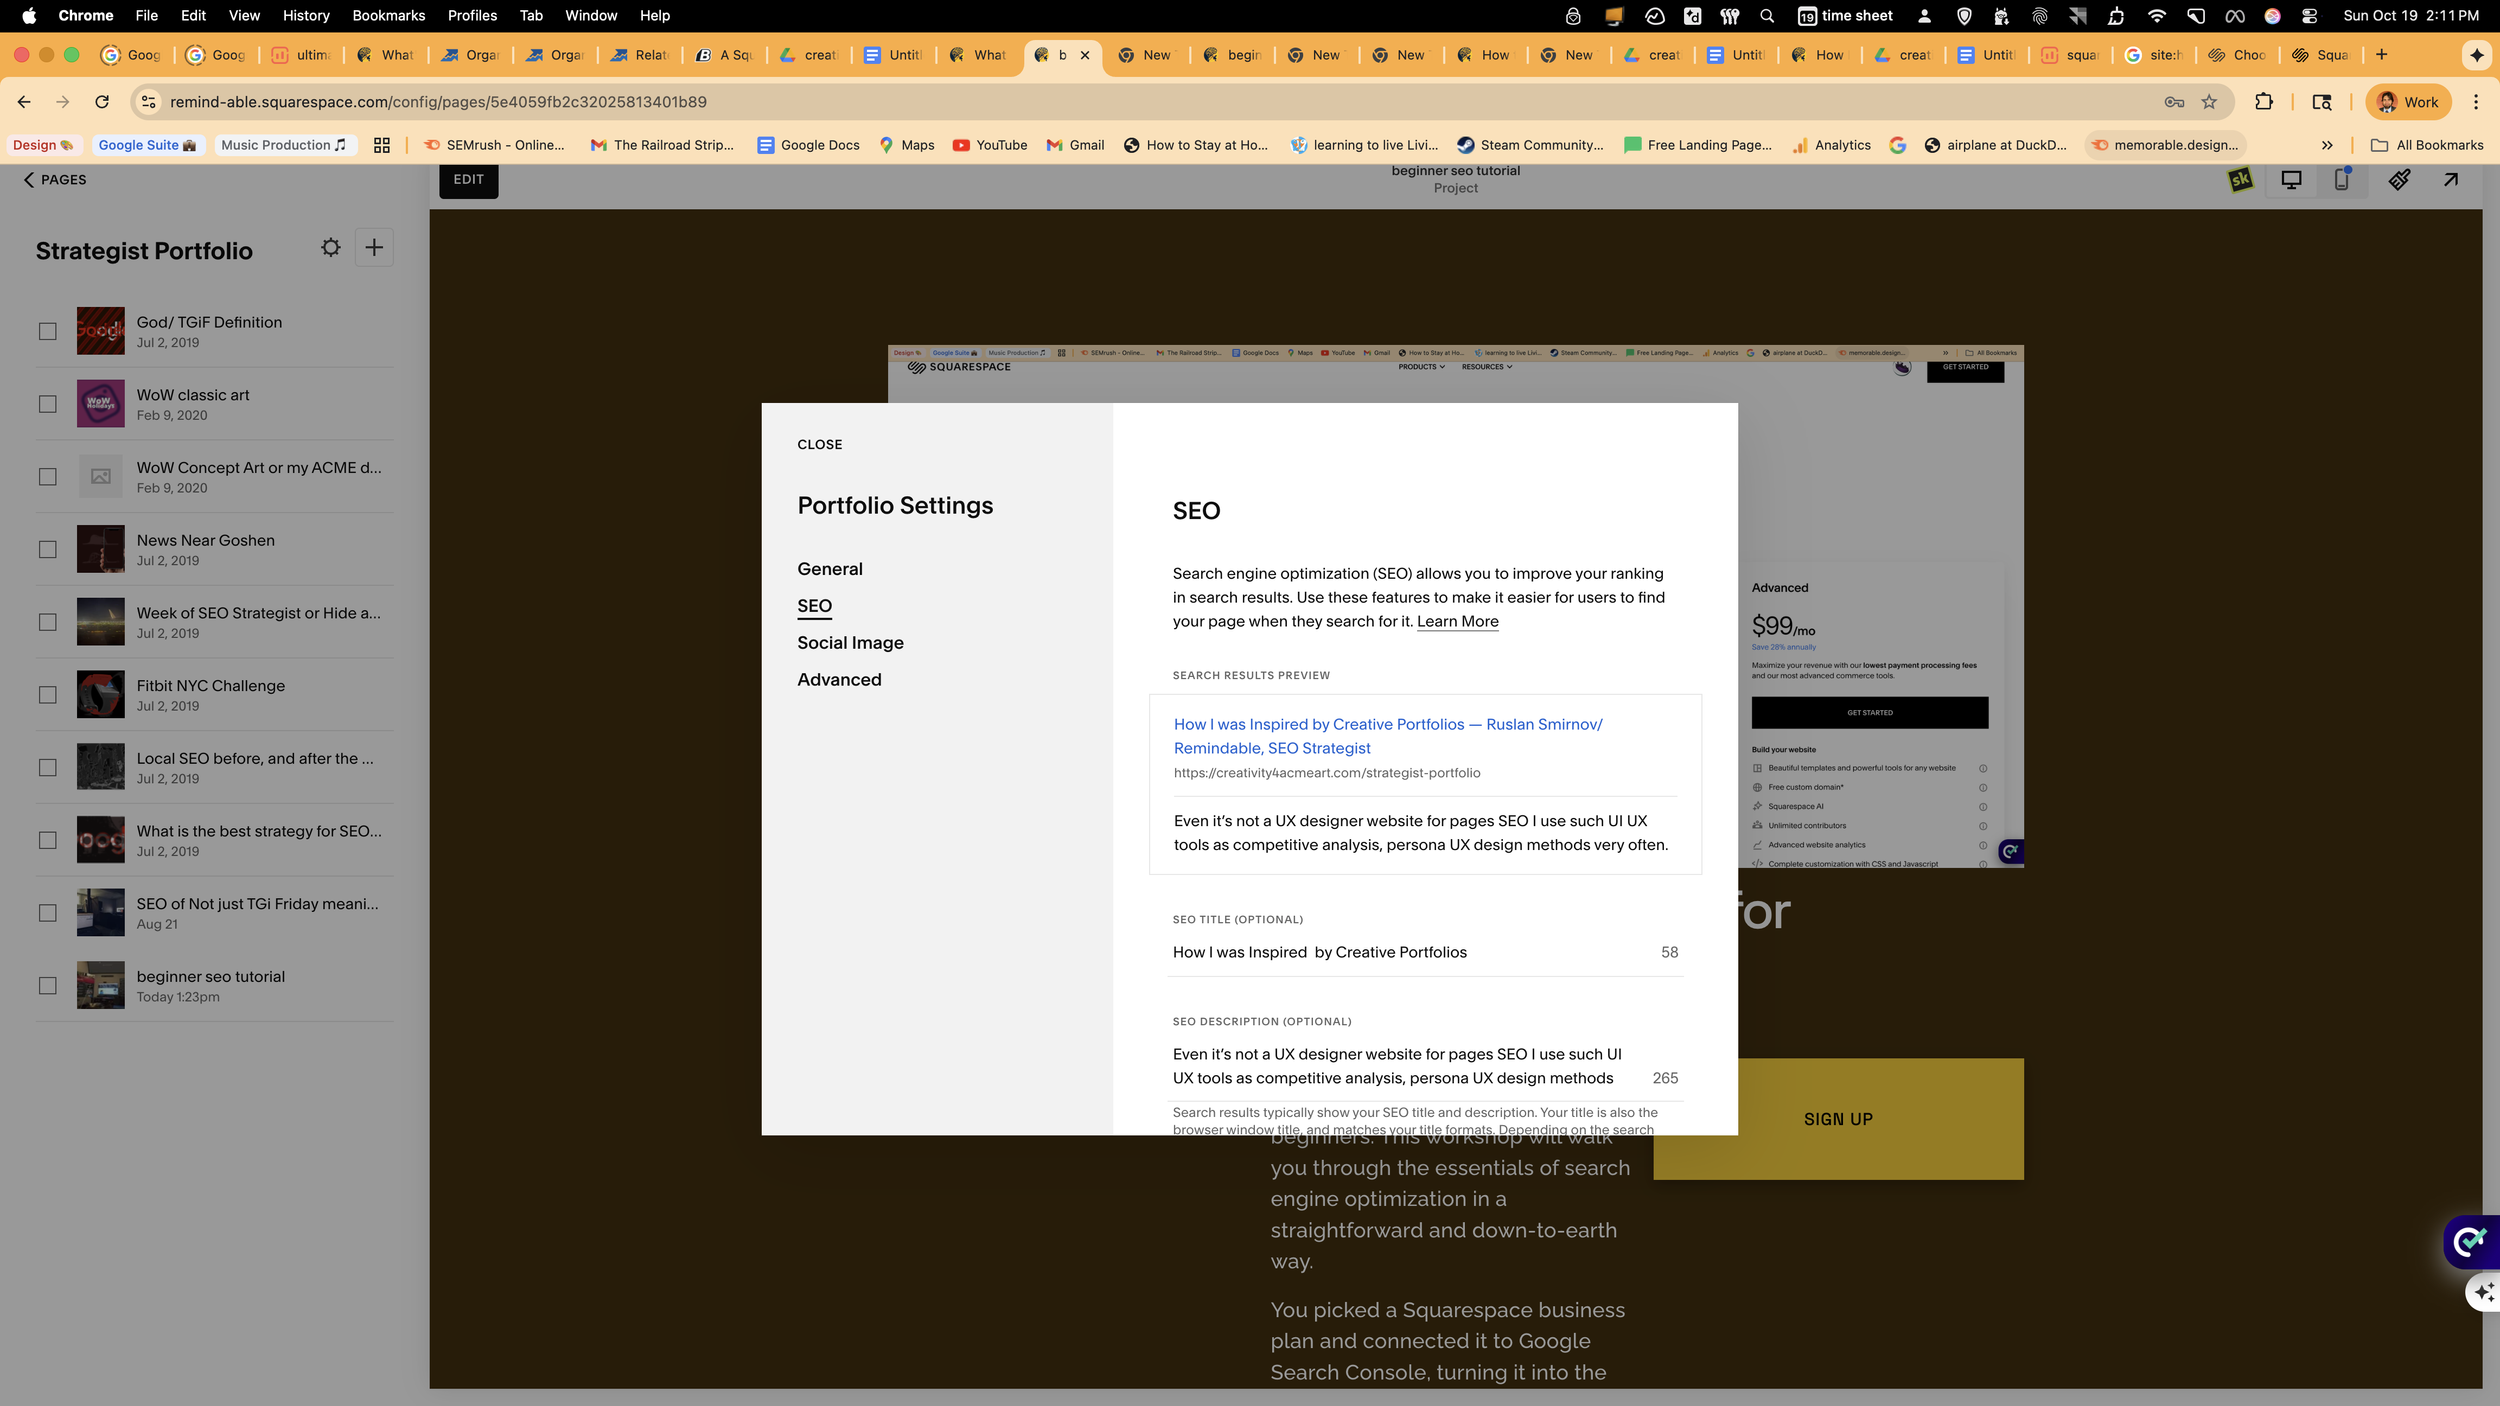Viewport: 2500px width, 1406px height.
Task: Bookmark this page with the star icon
Action: 2210,102
